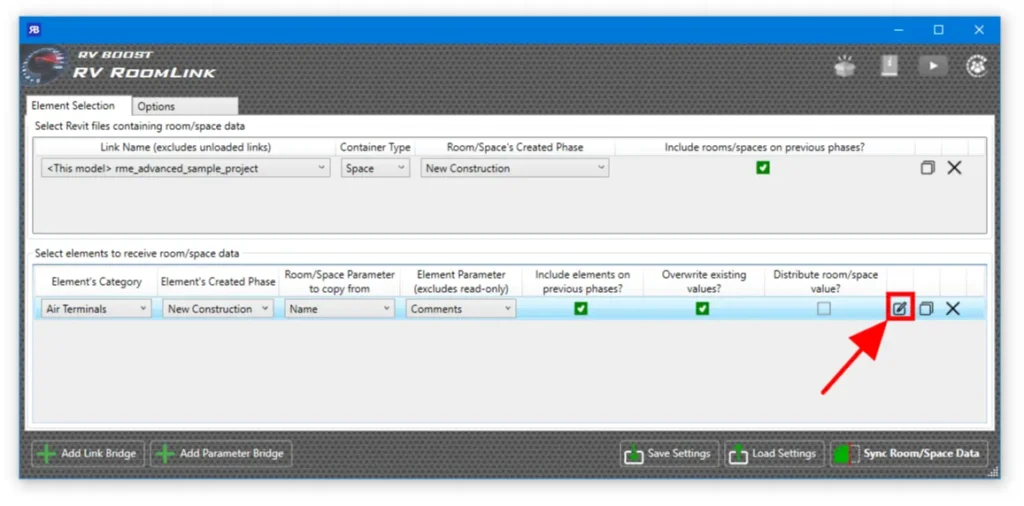Edit the Air Terminals parameter bridge row
The height and width of the screenshot is (506, 1024).
click(900, 309)
